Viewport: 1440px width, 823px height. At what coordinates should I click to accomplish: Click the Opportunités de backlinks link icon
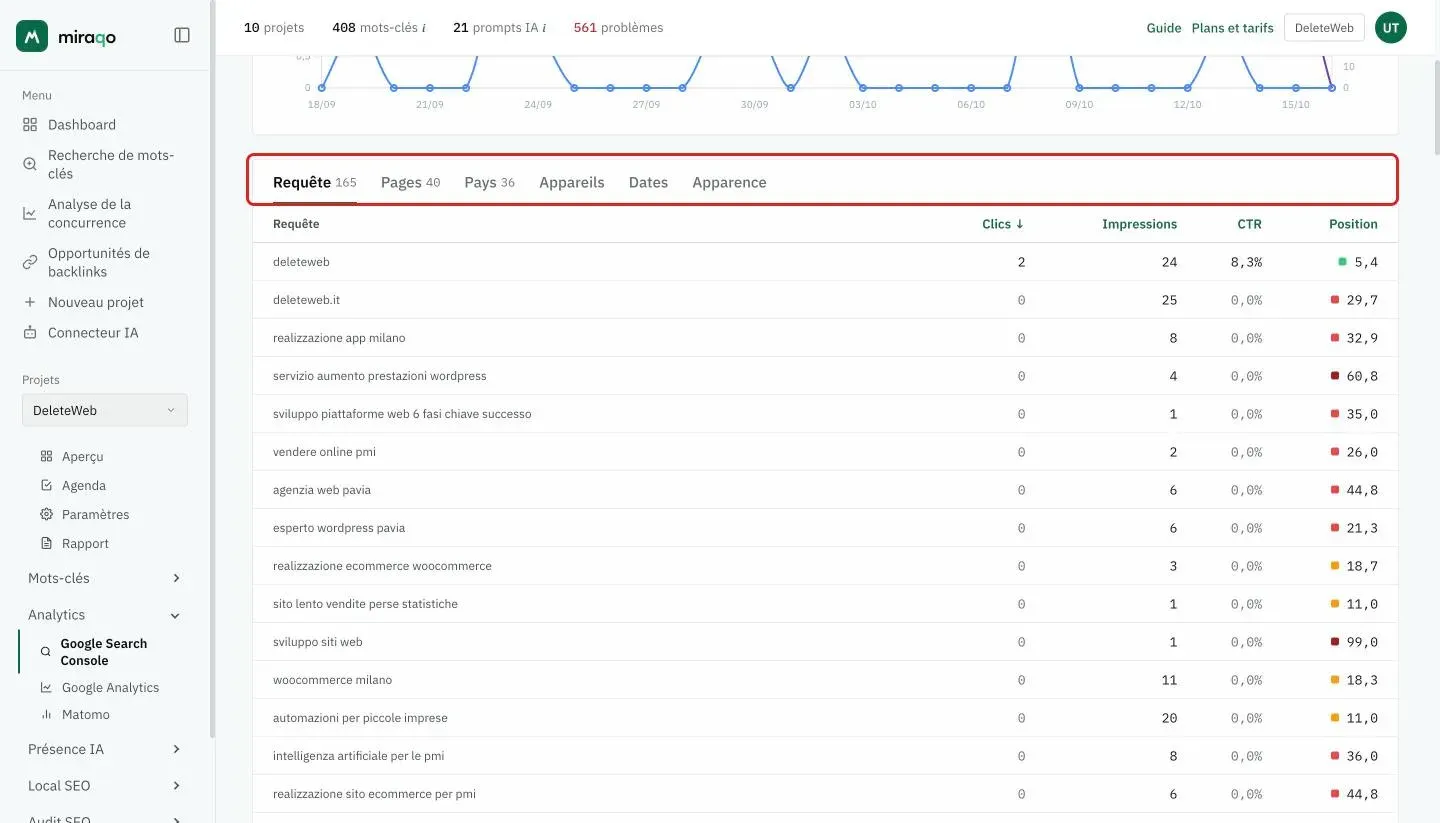pos(30,262)
